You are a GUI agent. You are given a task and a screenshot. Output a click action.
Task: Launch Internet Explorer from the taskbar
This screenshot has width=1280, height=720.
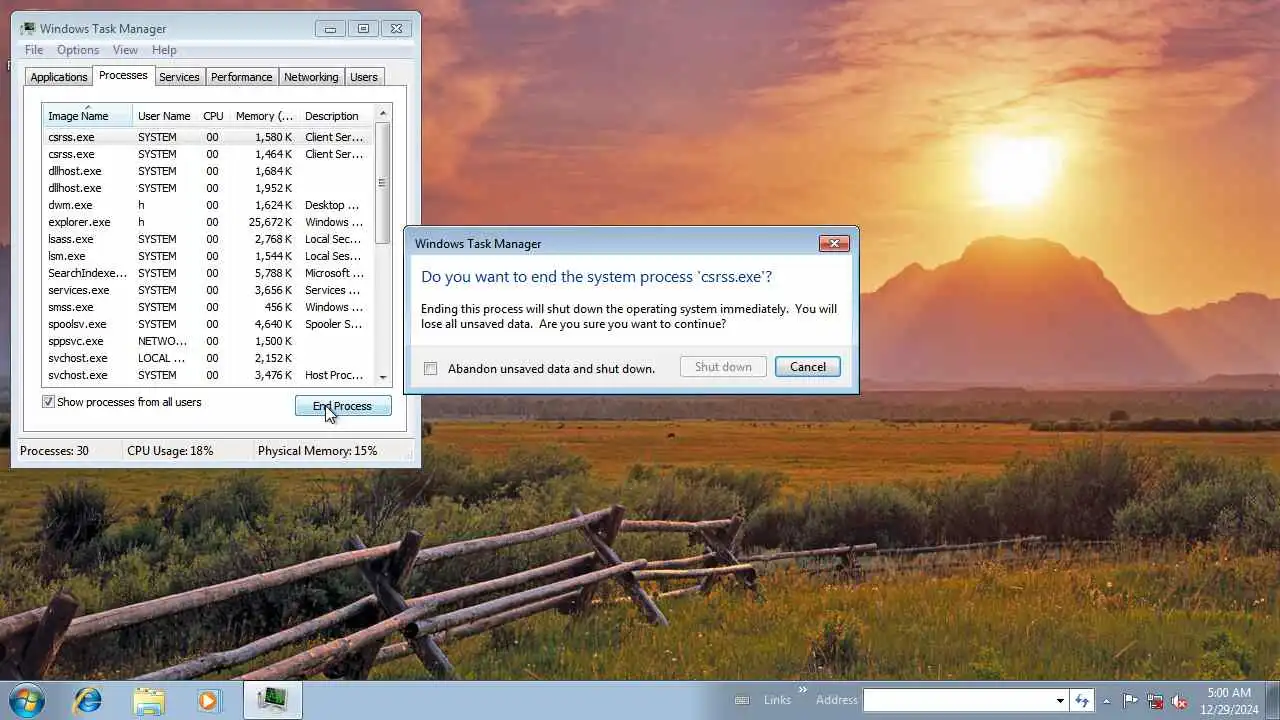point(87,700)
